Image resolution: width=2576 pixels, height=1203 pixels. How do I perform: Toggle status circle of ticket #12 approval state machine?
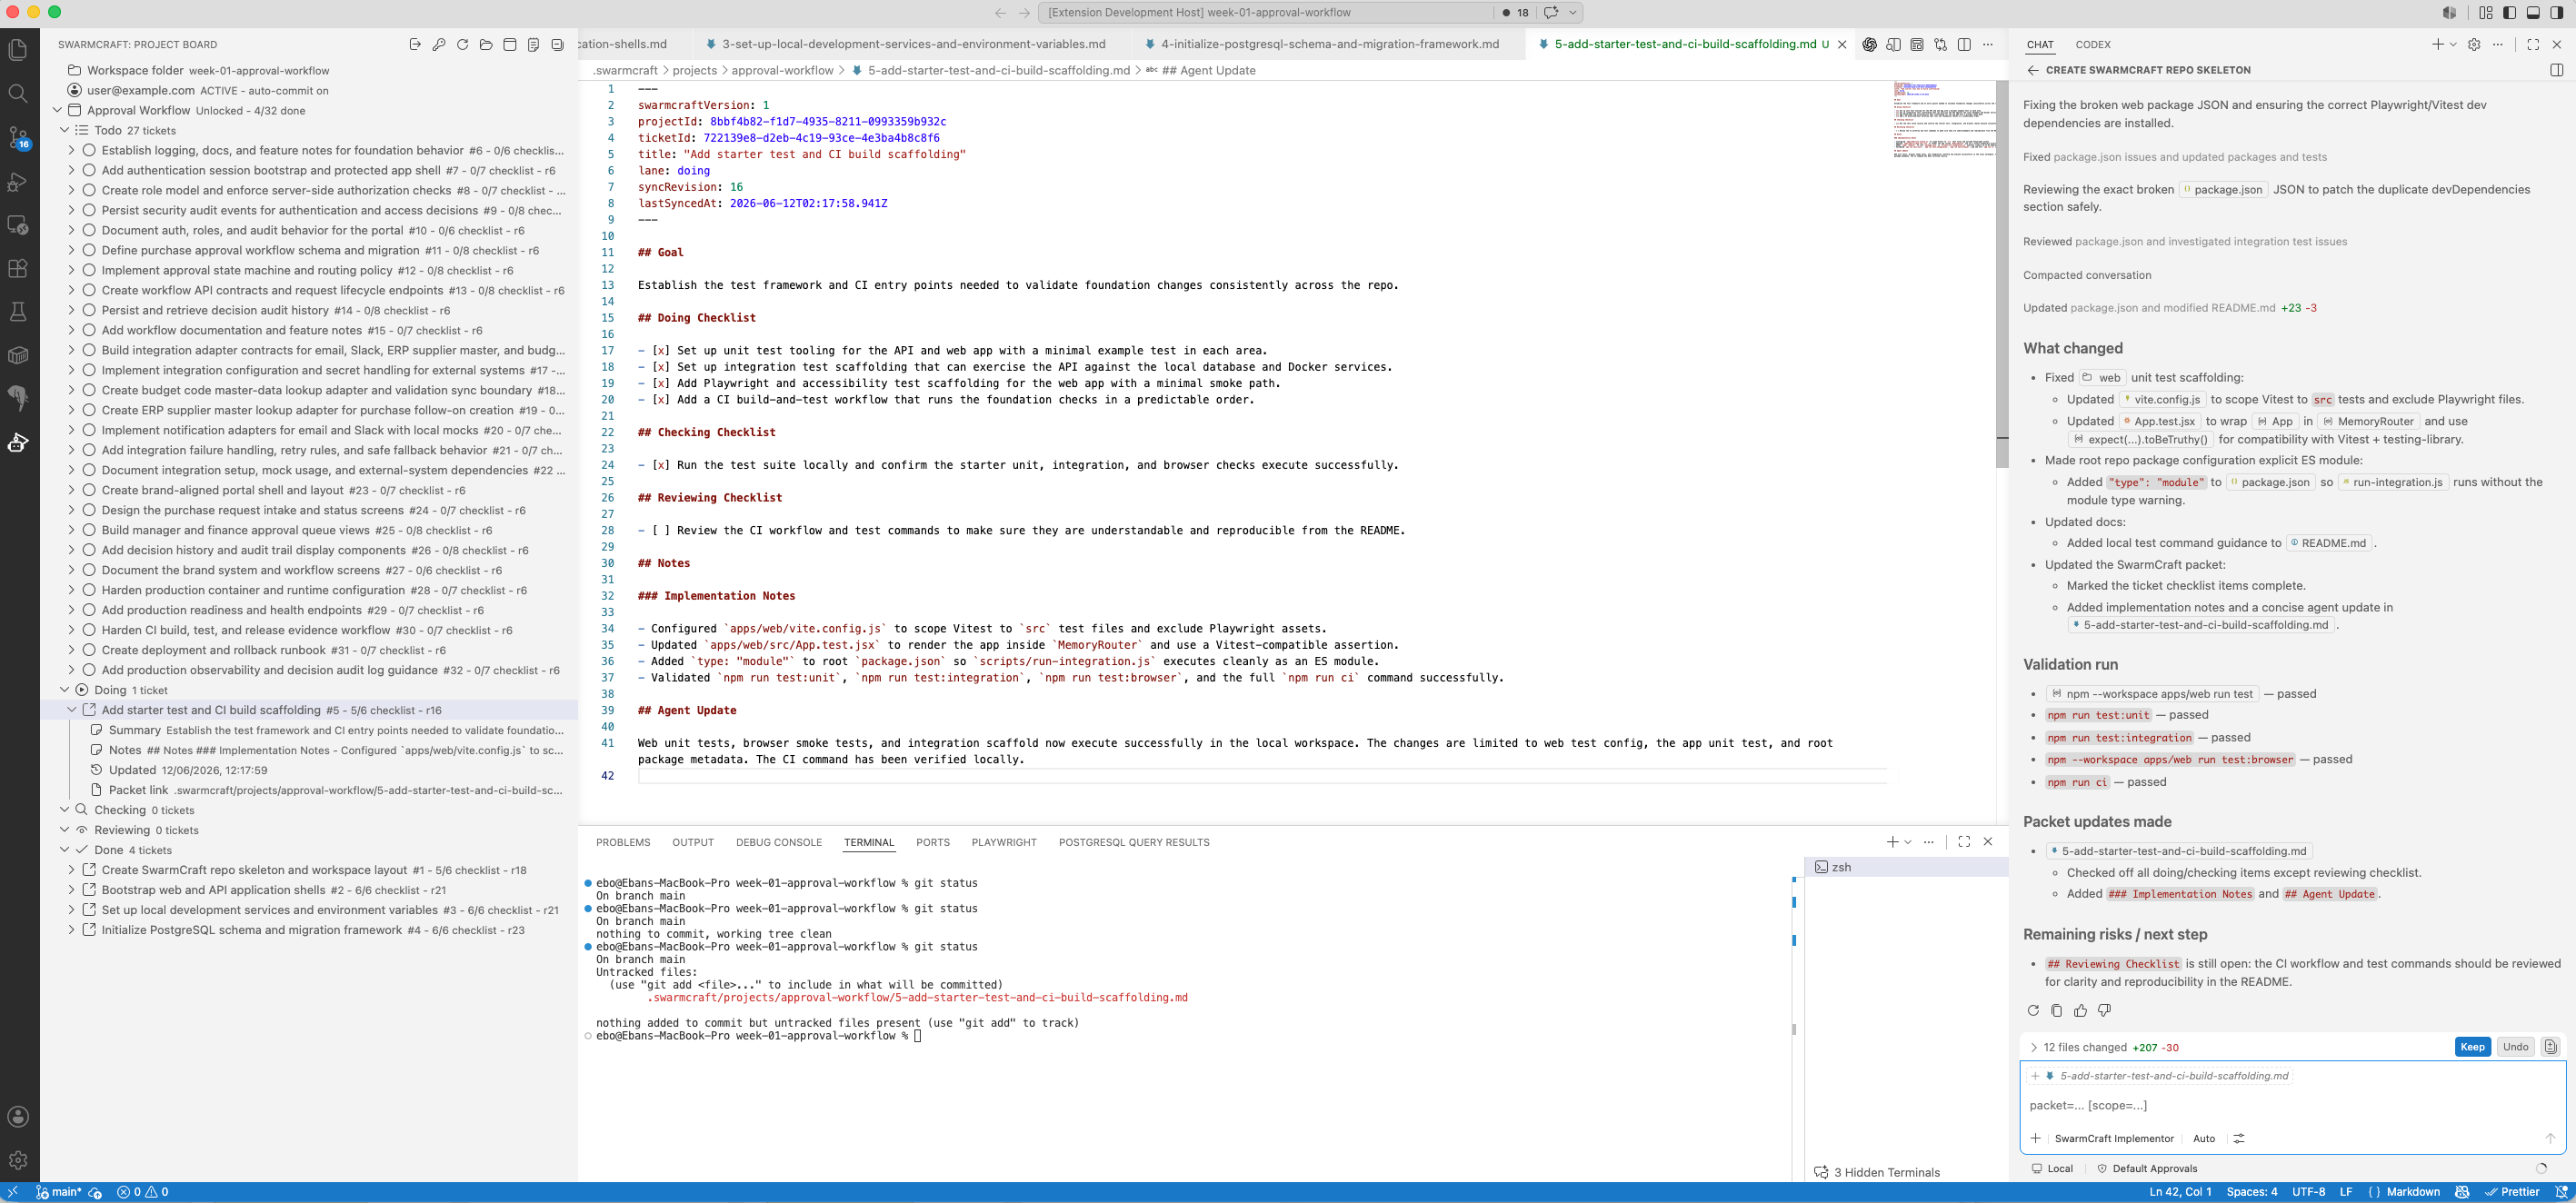tap(89, 270)
